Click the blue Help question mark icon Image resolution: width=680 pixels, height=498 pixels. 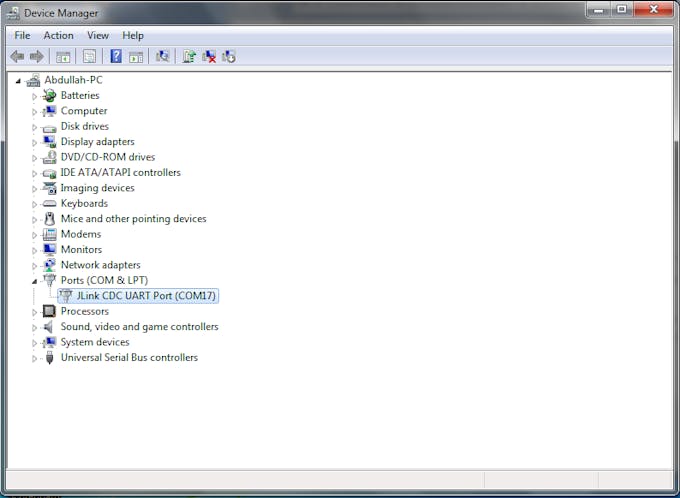pos(116,56)
